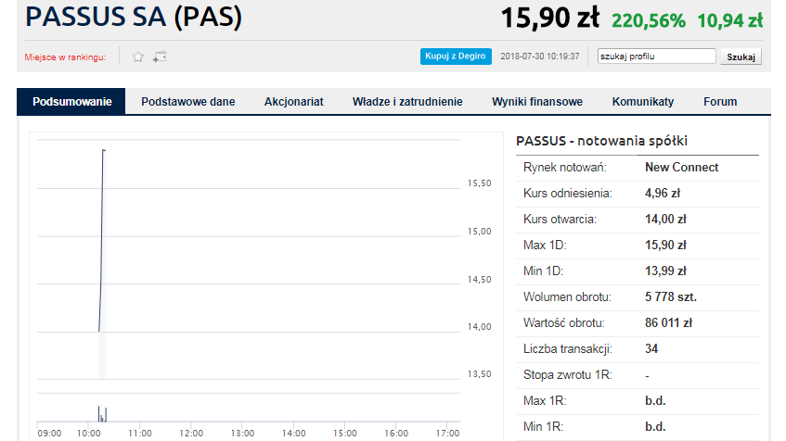
Task: Click the Szukaj search button
Action: pyautogui.click(x=741, y=57)
